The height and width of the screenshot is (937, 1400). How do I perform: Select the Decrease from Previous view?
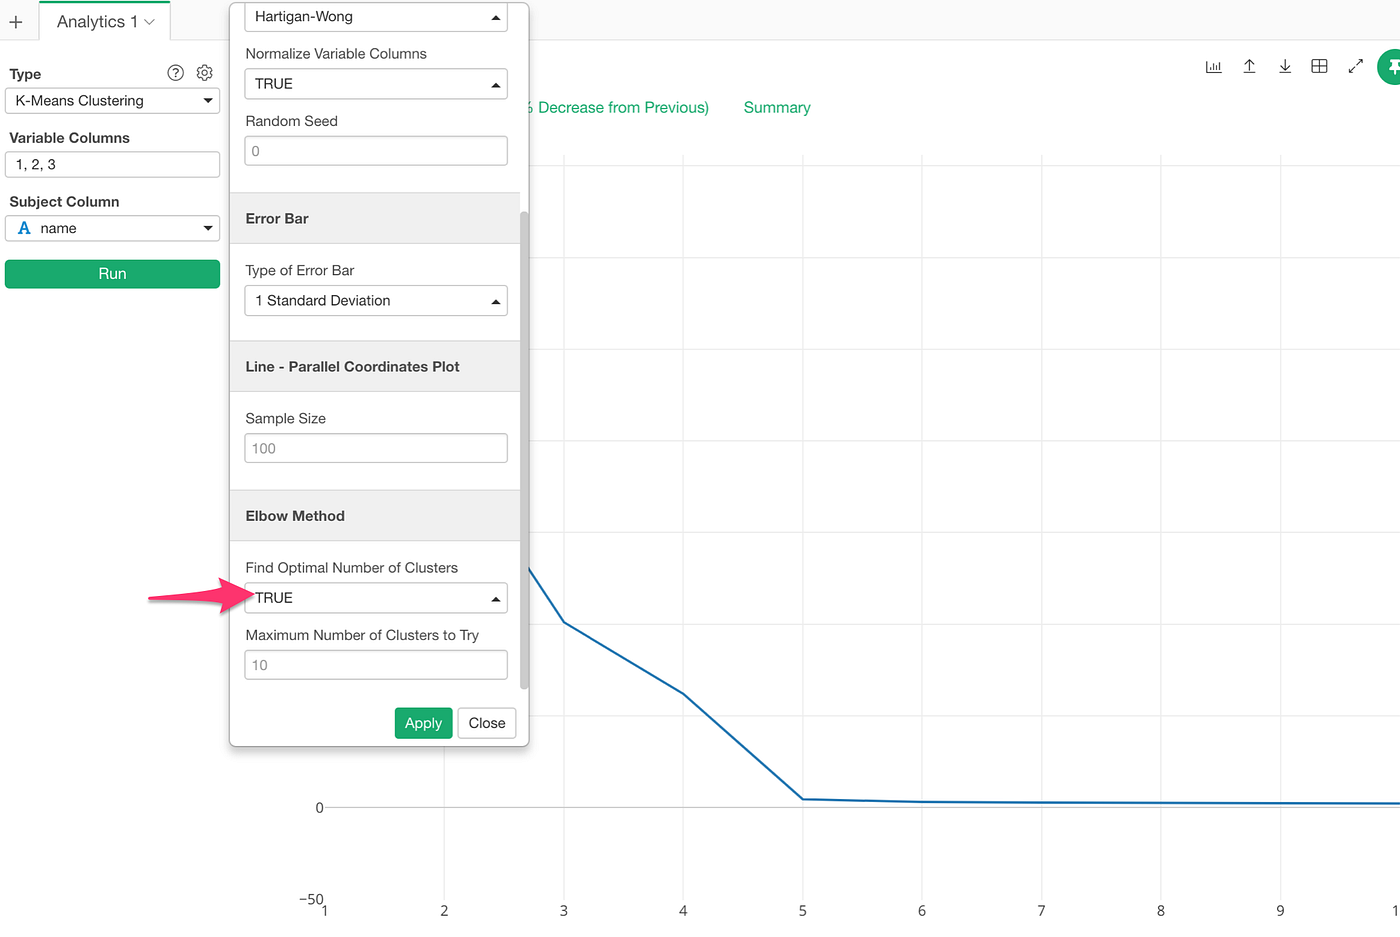[620, 107]
